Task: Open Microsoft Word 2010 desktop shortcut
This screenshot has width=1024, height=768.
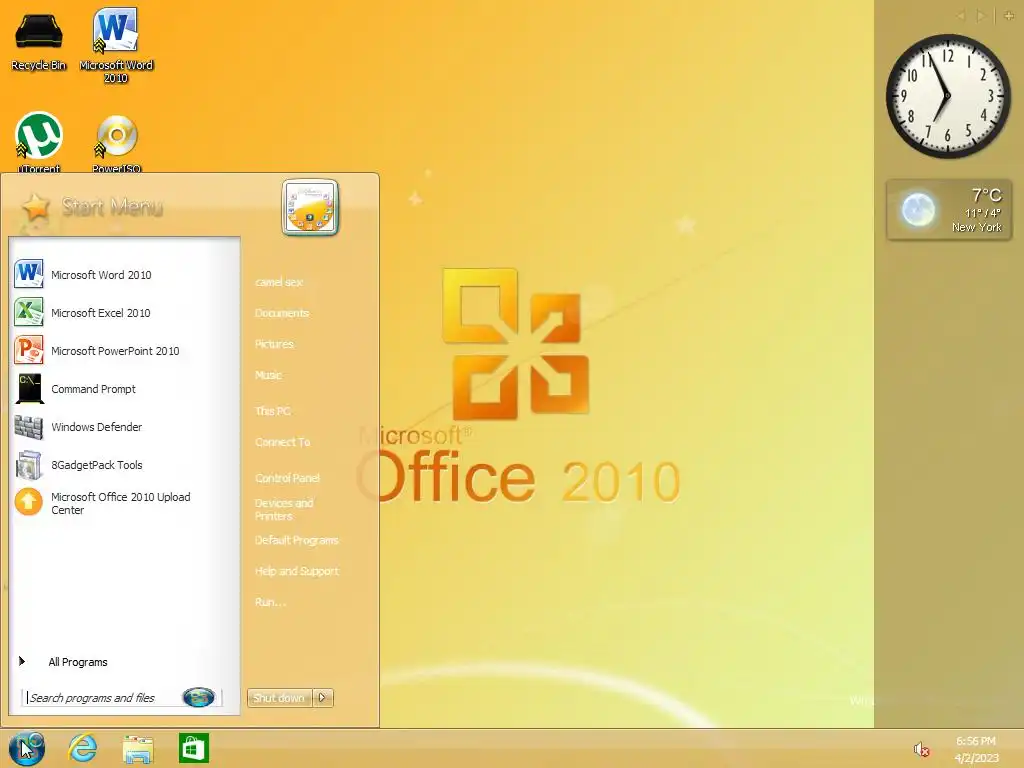Action: tap(116, 44)
